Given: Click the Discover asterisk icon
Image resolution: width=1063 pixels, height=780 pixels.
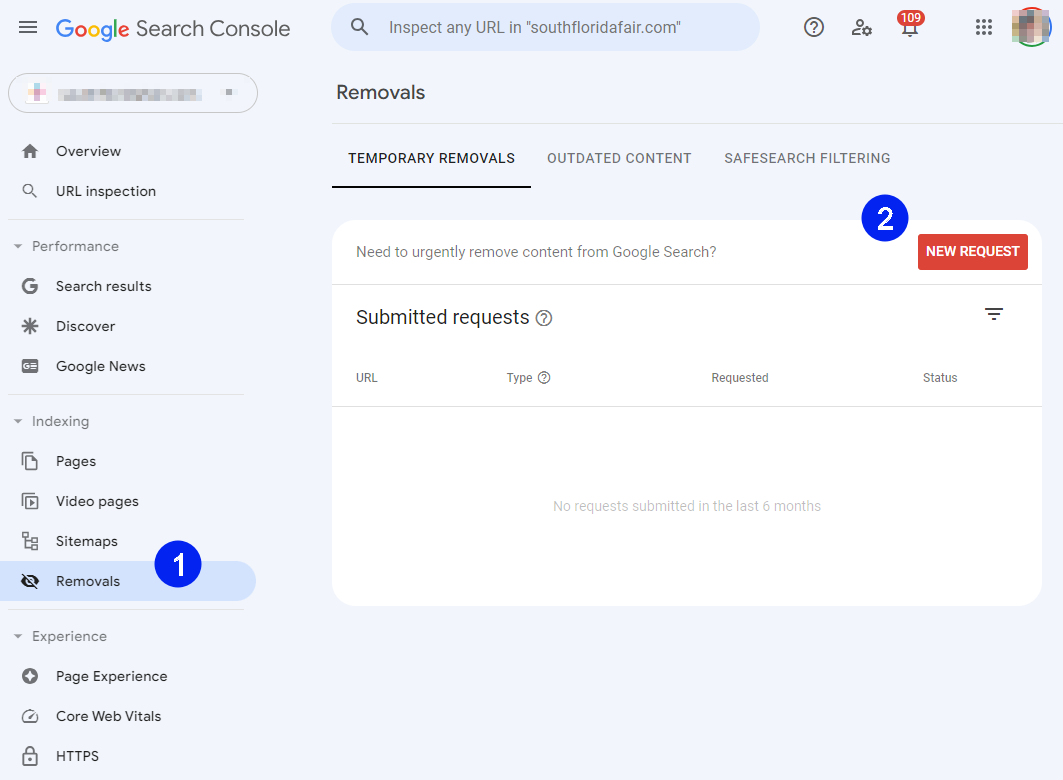Looking at the screenshot, I should point(30,326).
